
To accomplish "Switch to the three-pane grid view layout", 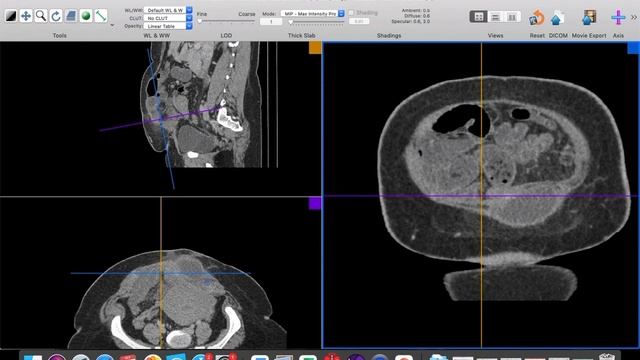I will tap(478, 17).
